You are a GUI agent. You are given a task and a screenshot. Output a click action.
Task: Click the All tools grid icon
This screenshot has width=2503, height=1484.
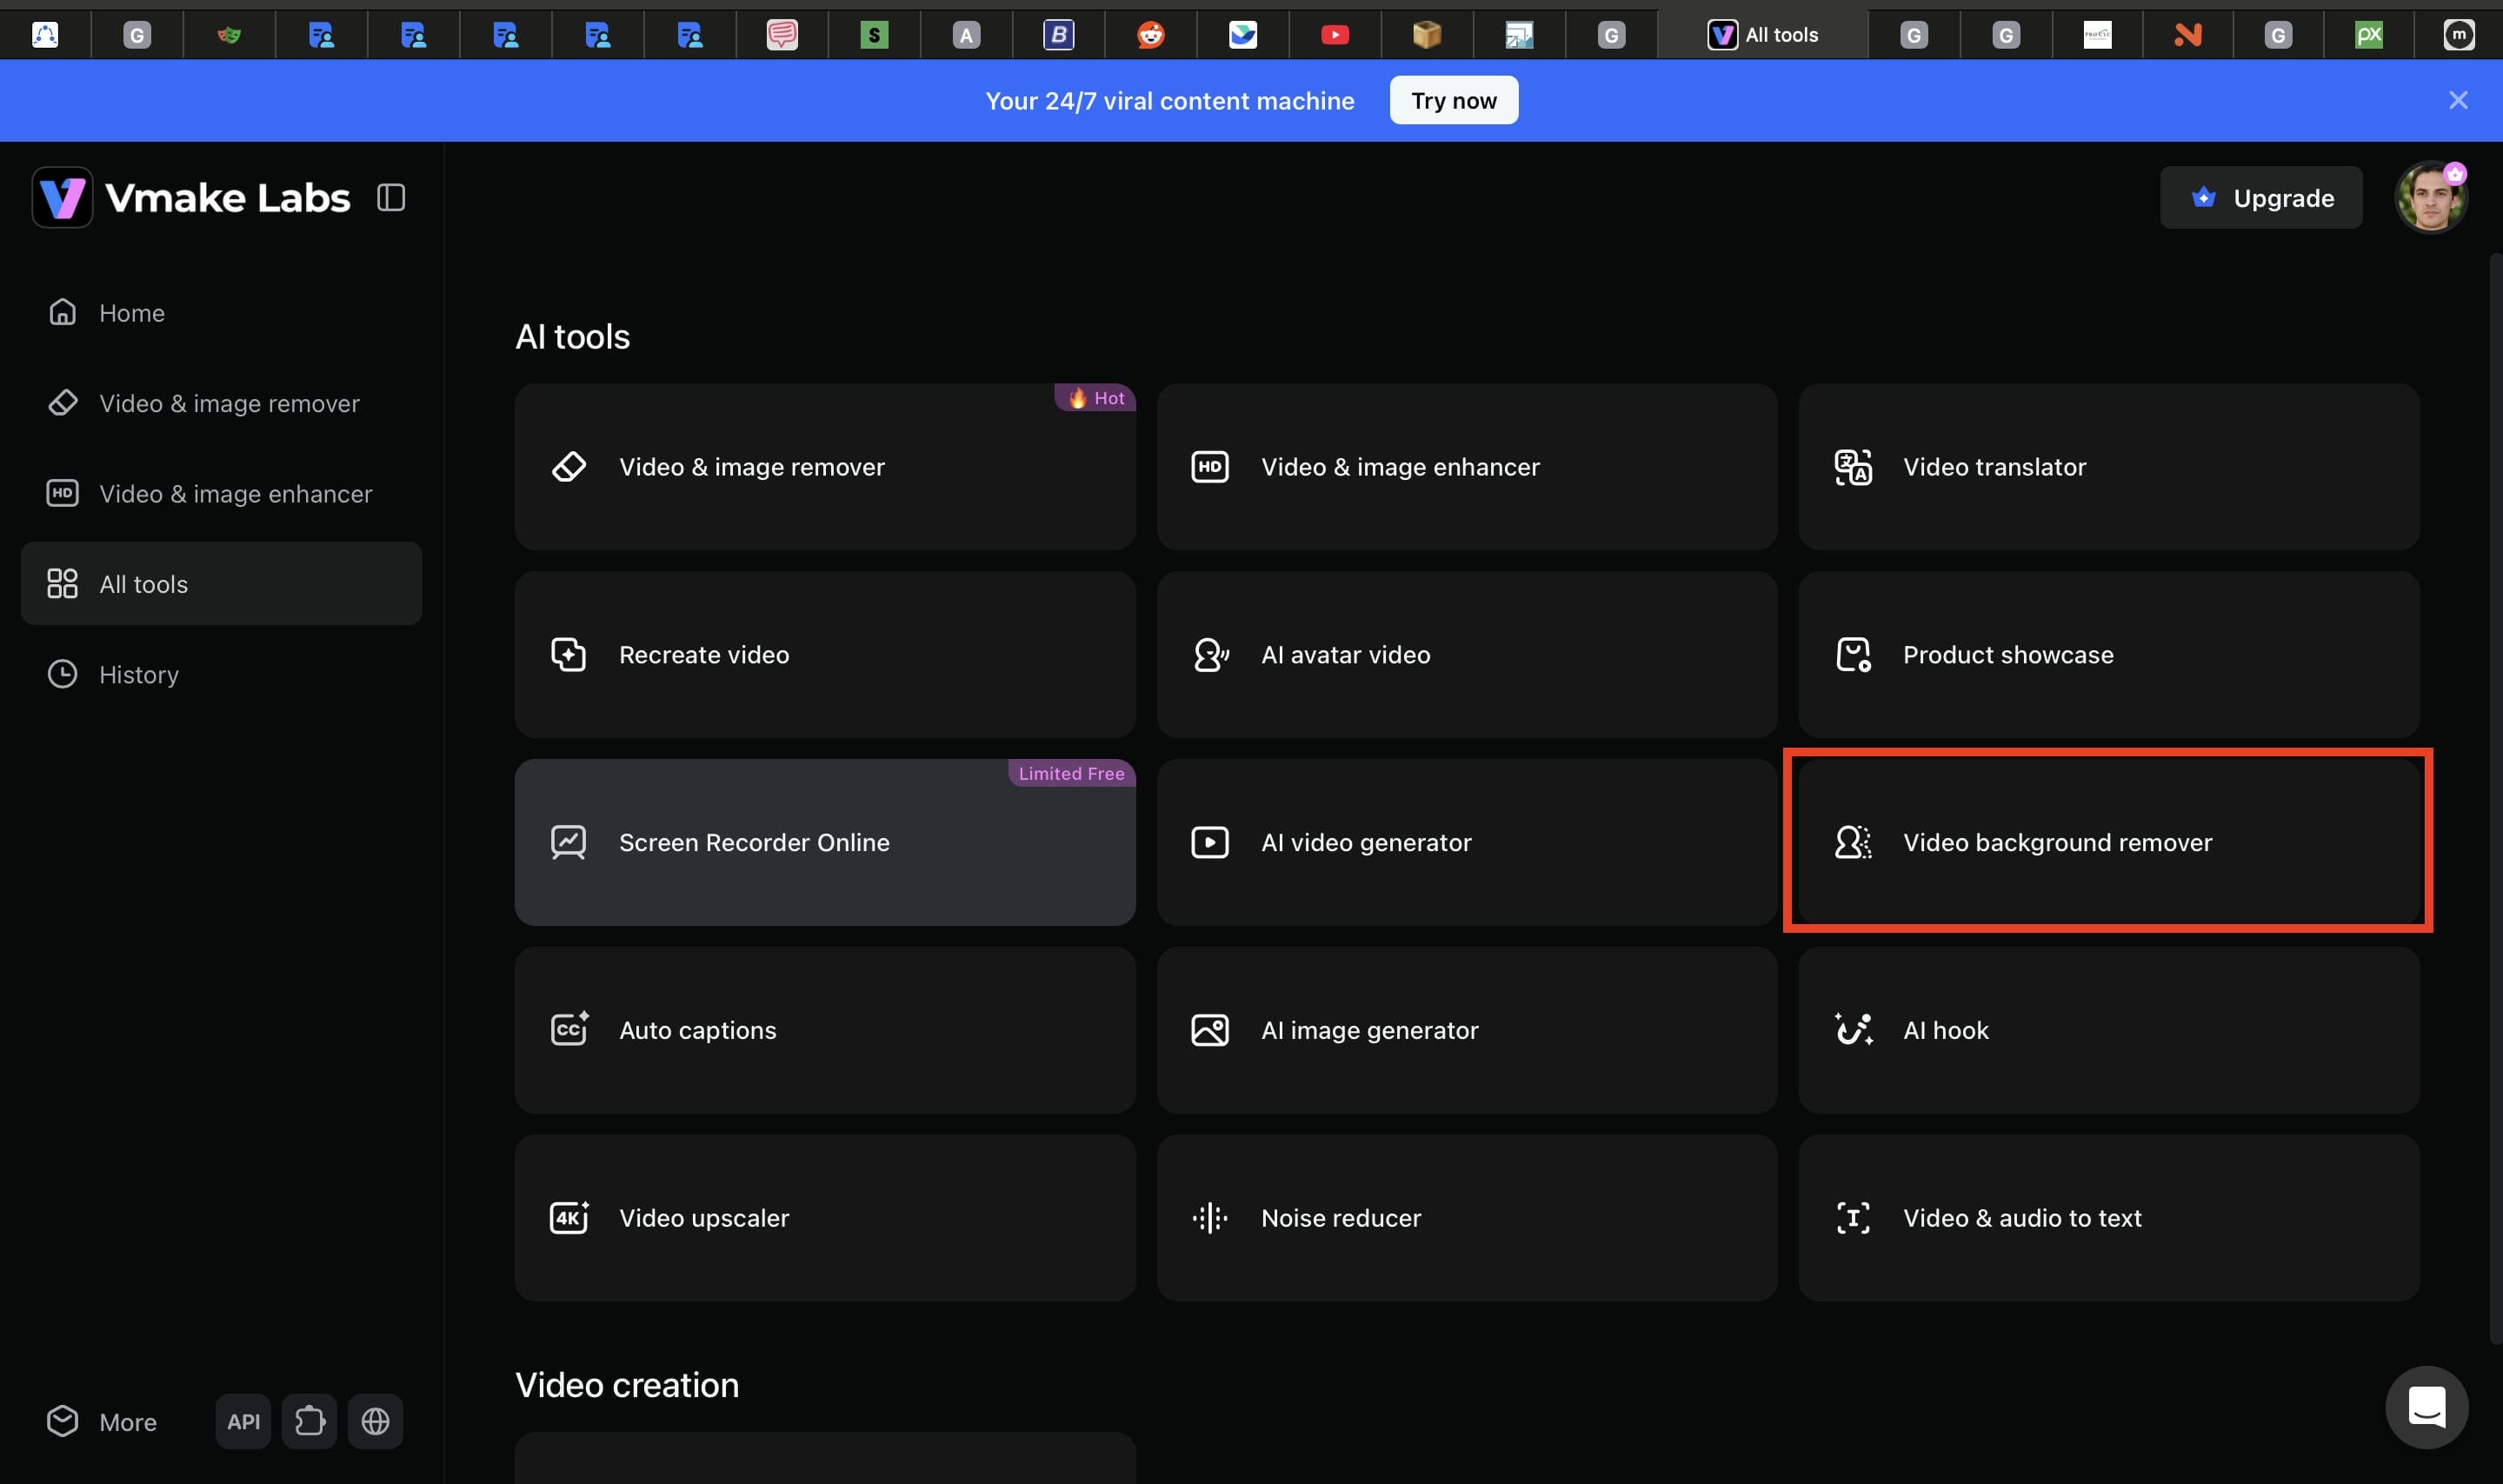coord(62,583)
